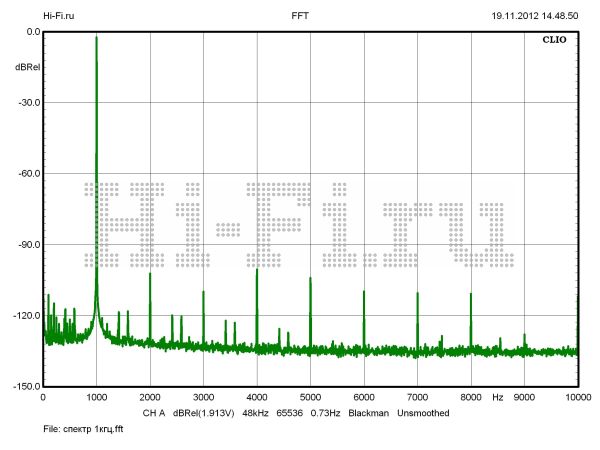
Task: Click the top of the 1000 Hz fundamental peak
Action: pos(96,38)
